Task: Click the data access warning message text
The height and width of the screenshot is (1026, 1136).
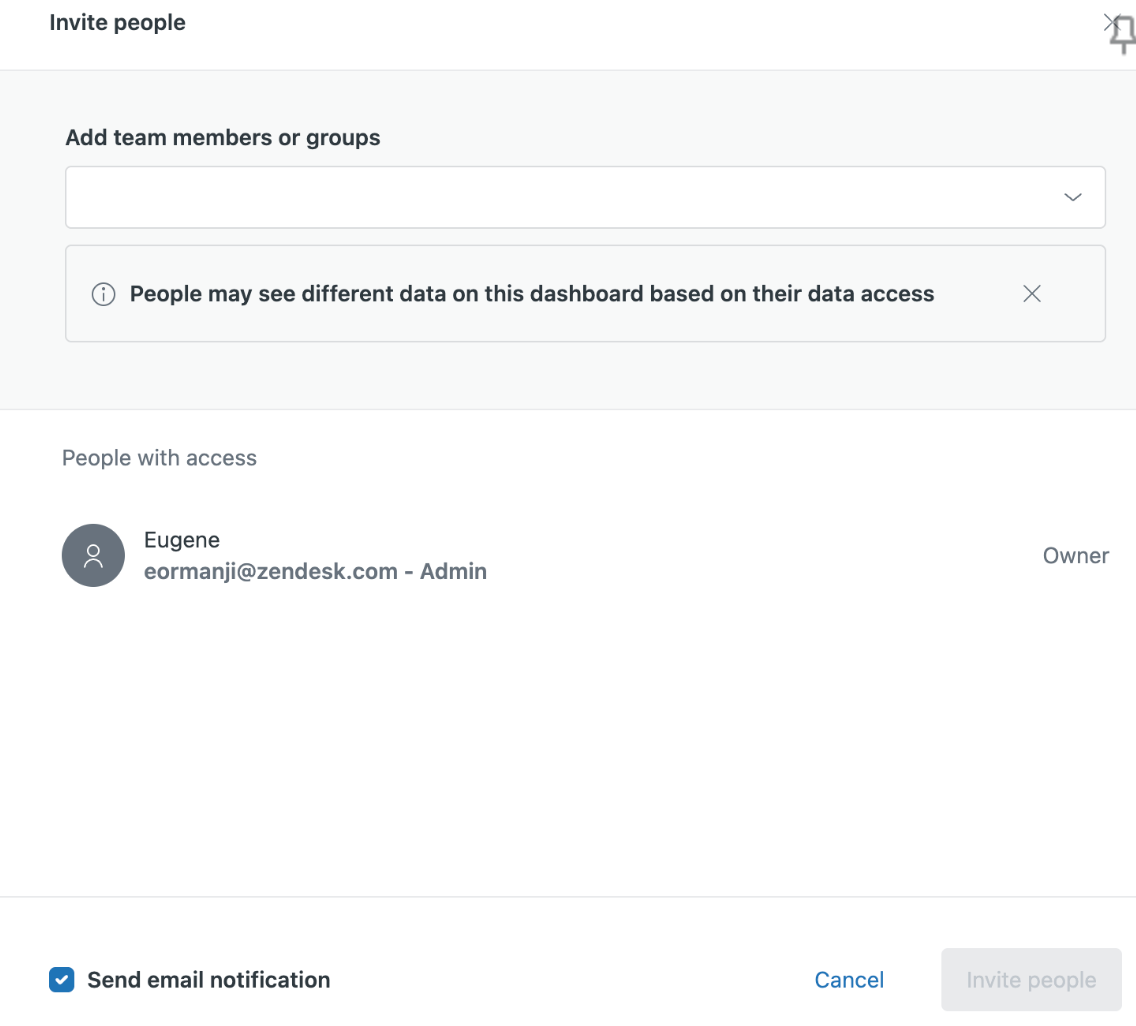Action: tap(531, 294)
